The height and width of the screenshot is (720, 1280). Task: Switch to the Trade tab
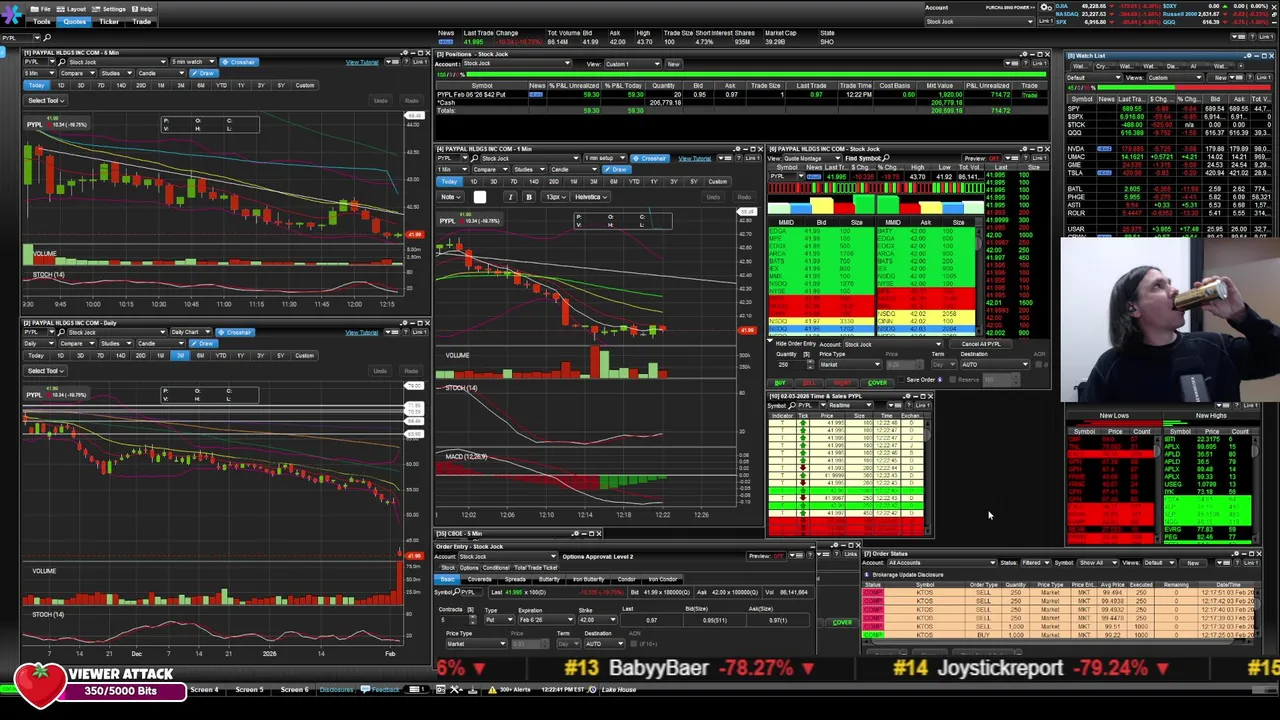tap(141, 21)
